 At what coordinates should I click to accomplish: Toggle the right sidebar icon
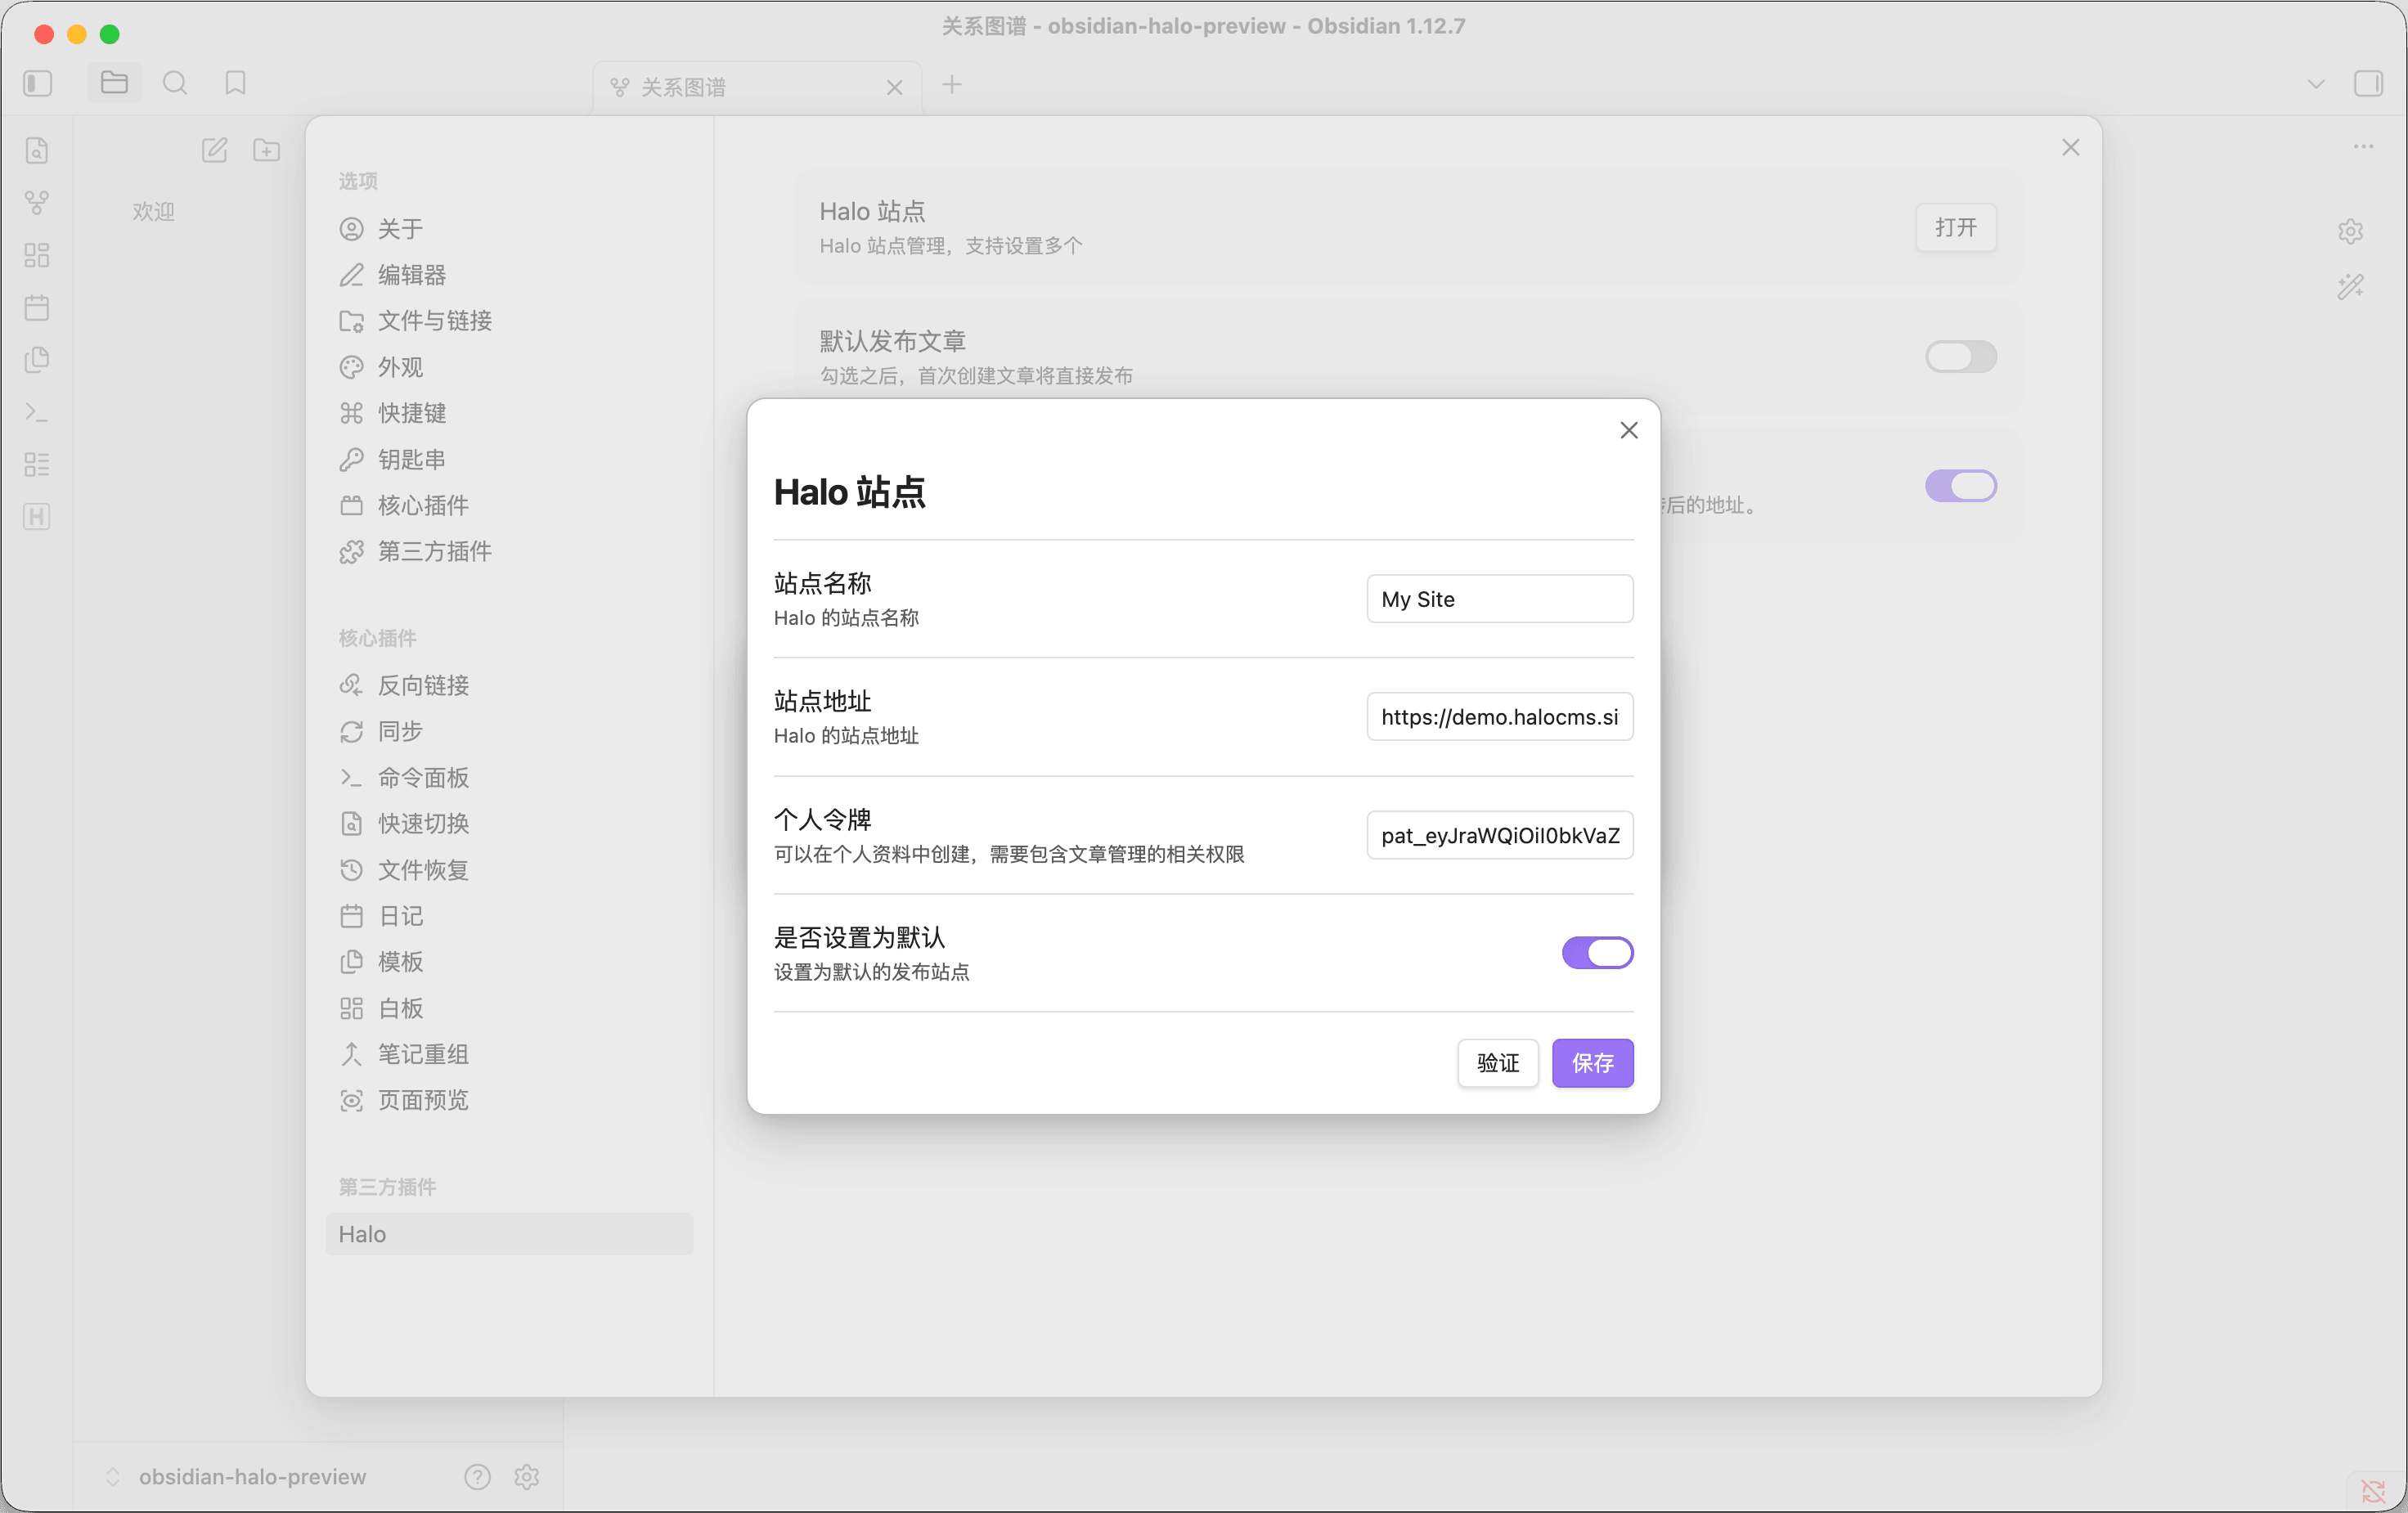pyautogui.click(x=2368, y=83)
